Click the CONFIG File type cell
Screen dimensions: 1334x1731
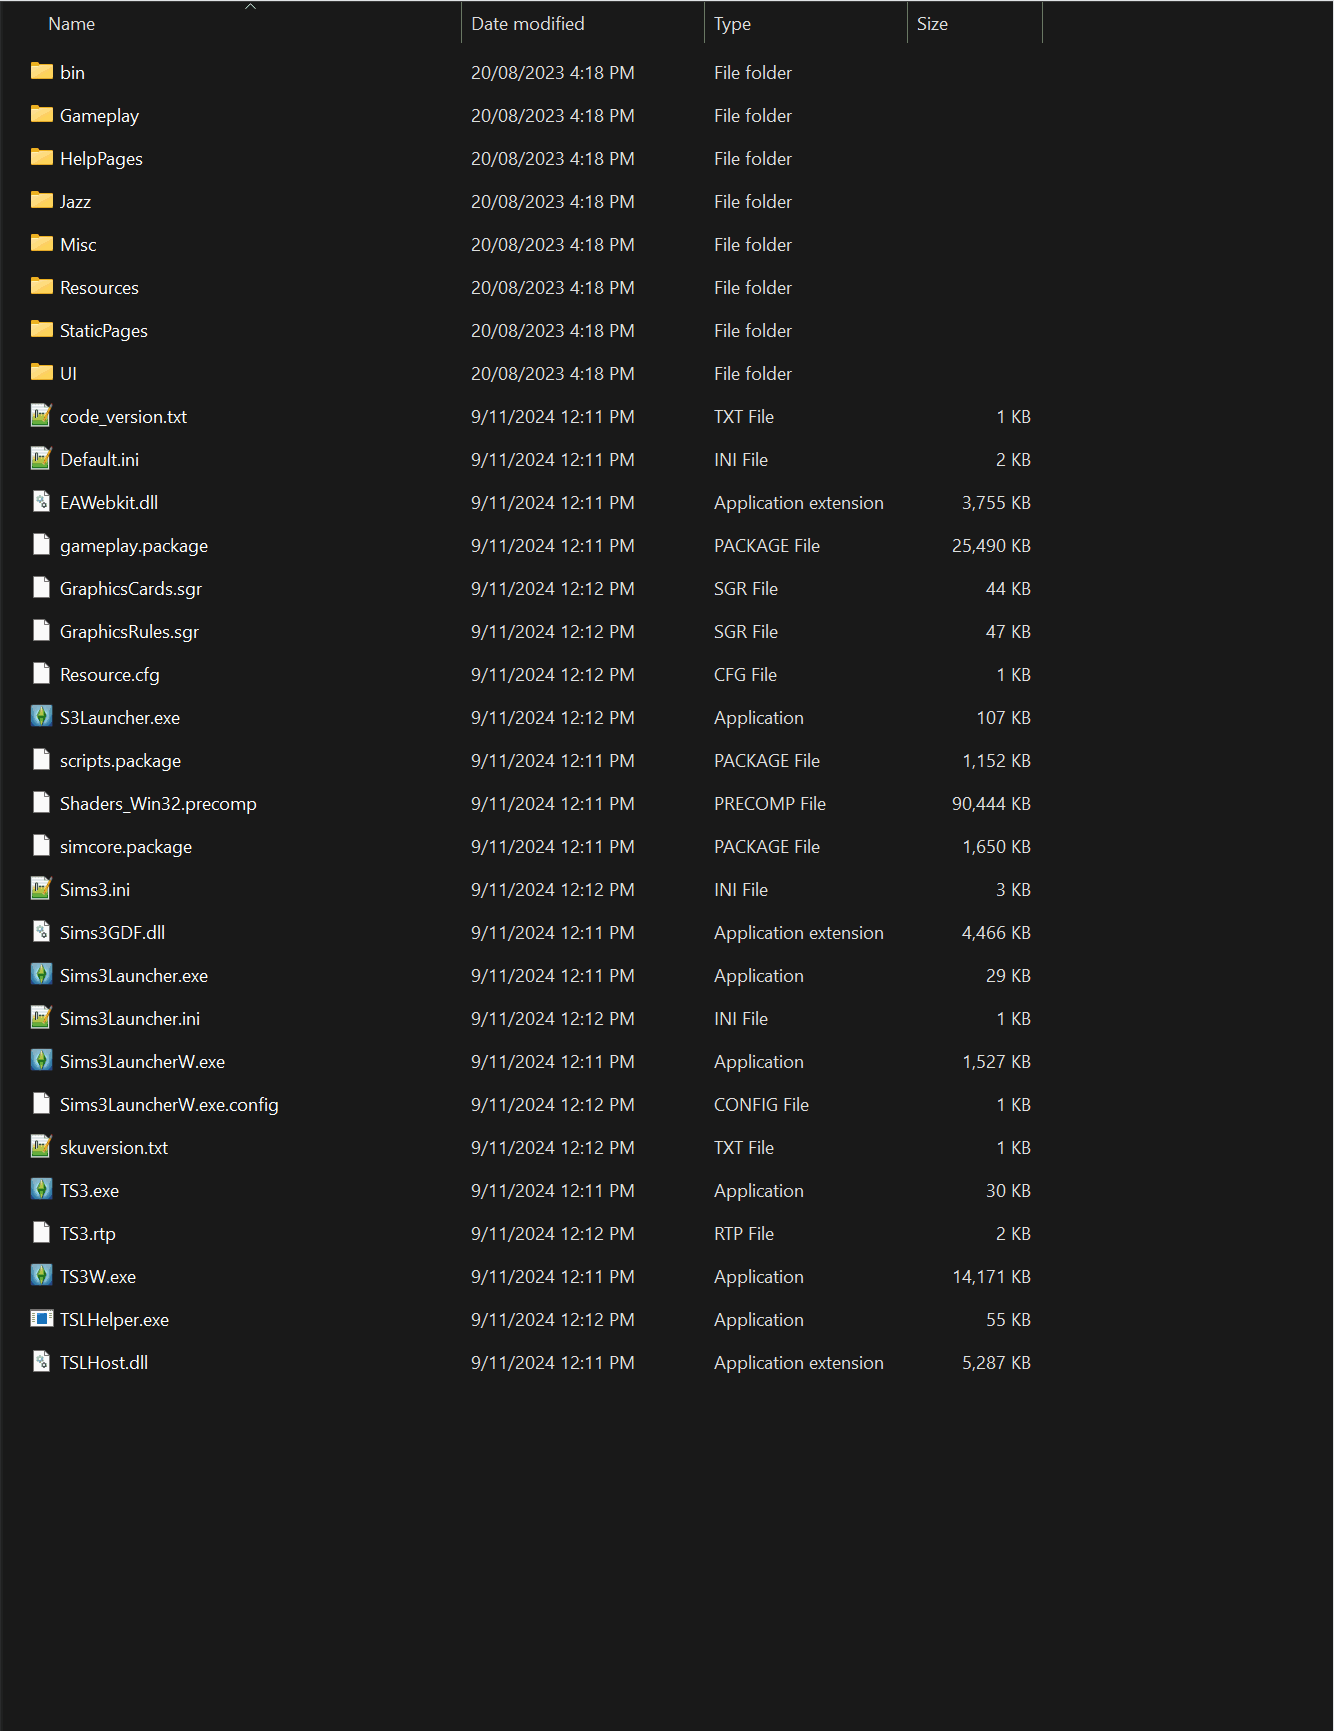(x=761, y=1105)
